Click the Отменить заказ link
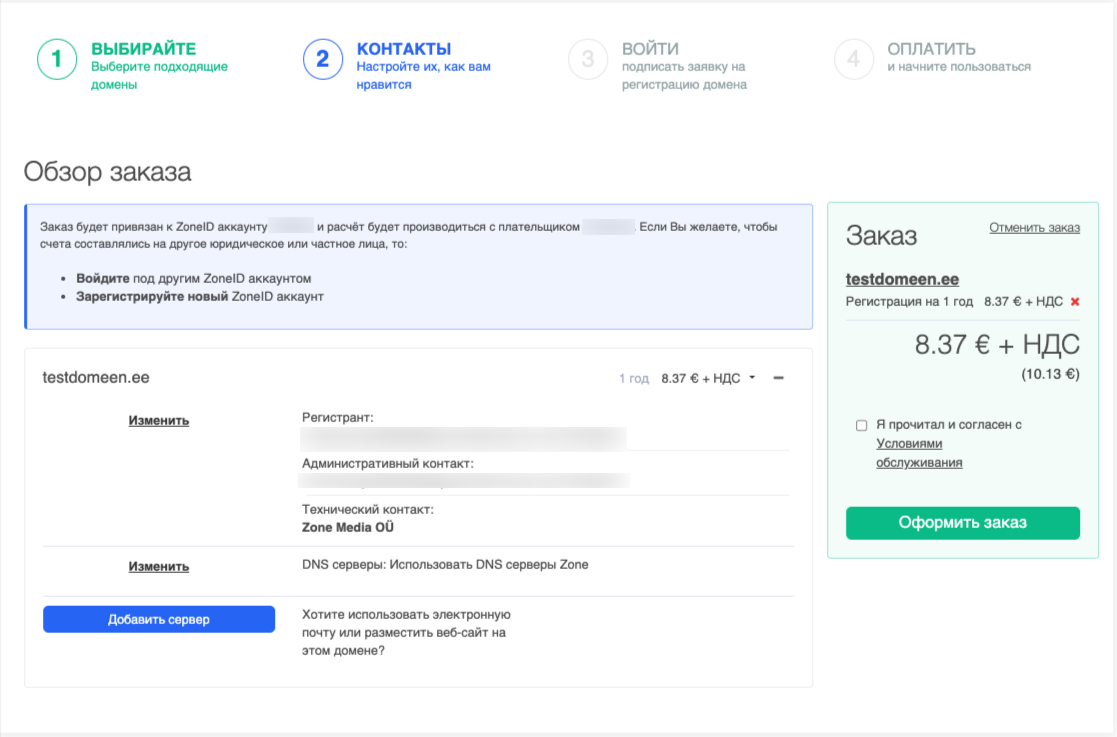Image resolution: width=1117 pixels, height=737 pixels. pyautogui.click(x=1034, y=227)
